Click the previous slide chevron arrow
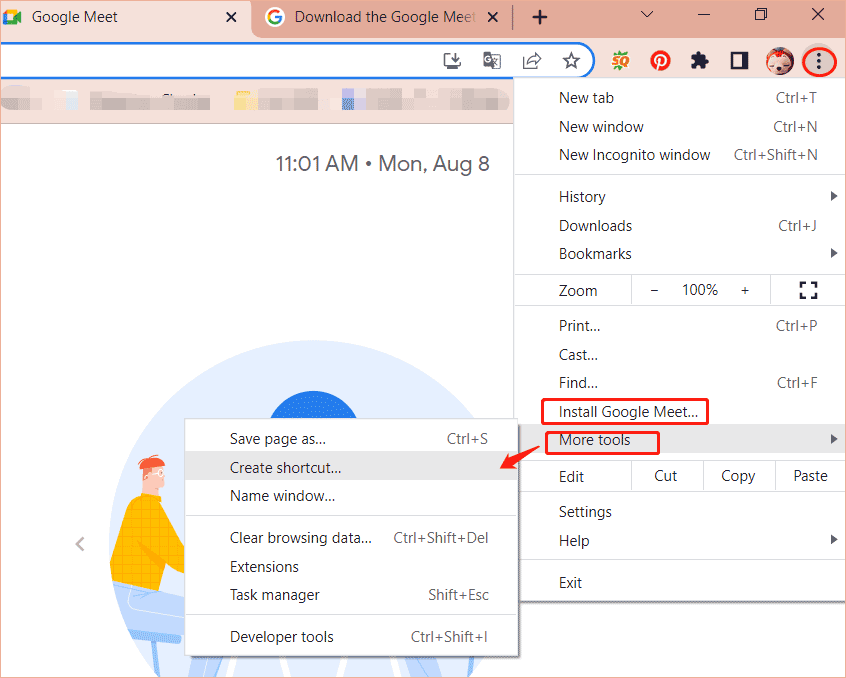846x678 pixels. [80, 544]
